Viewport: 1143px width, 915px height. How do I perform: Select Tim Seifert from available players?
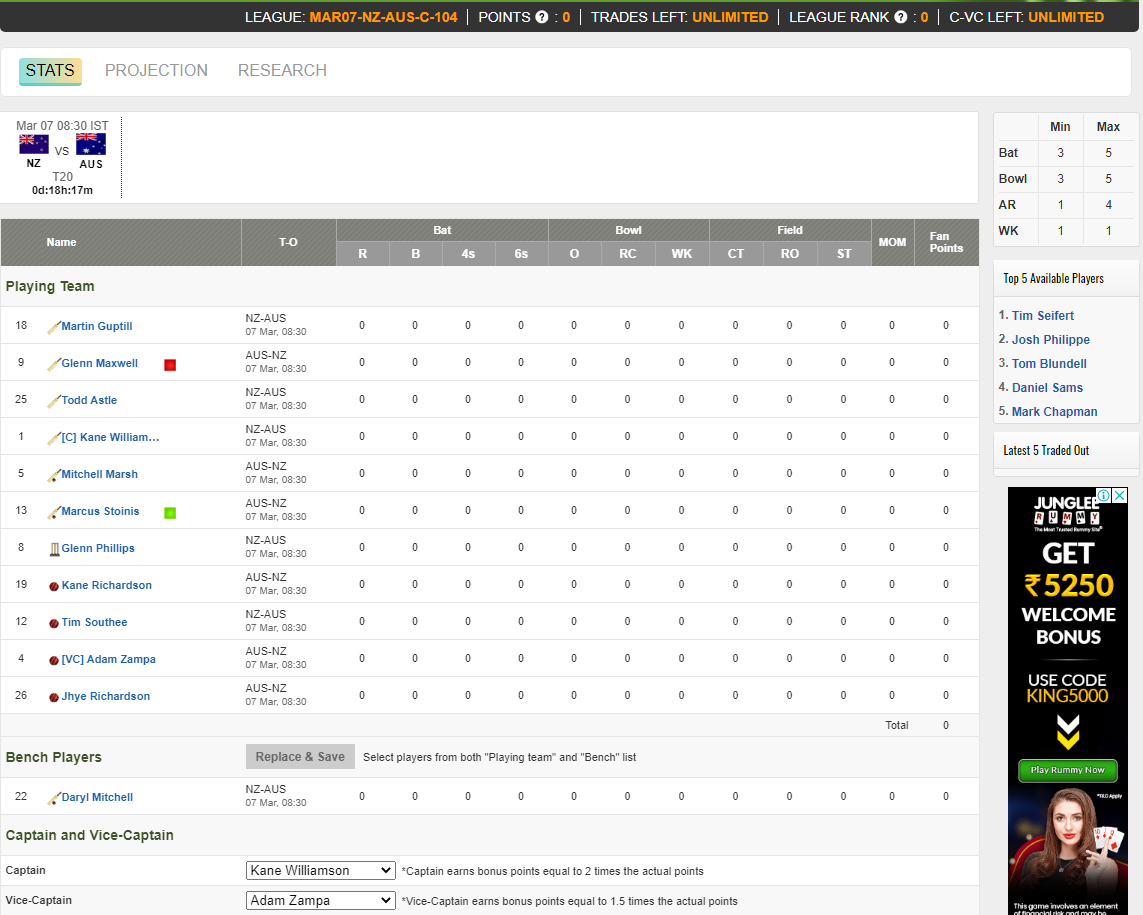coord(1042,316)
